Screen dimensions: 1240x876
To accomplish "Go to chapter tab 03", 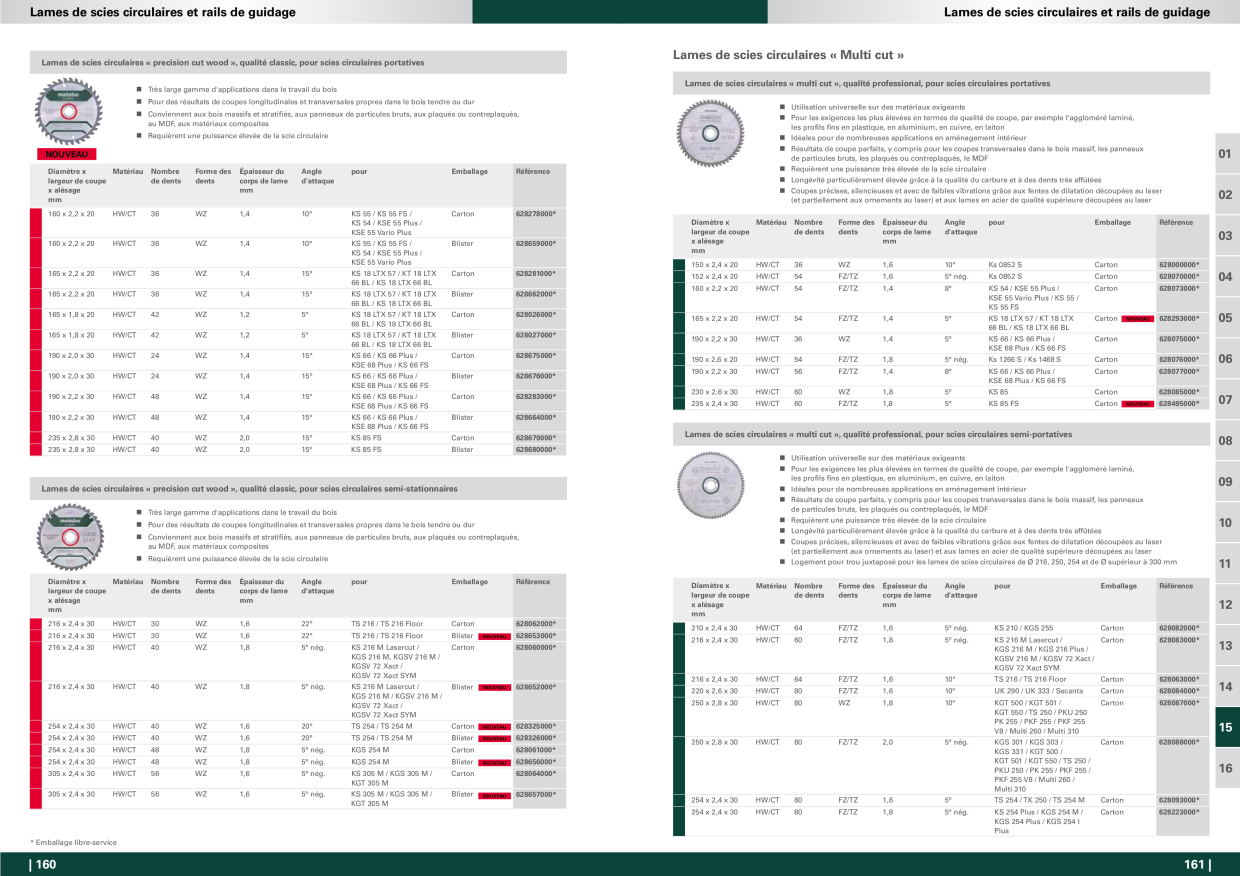I will click(x=1226, y=236).
